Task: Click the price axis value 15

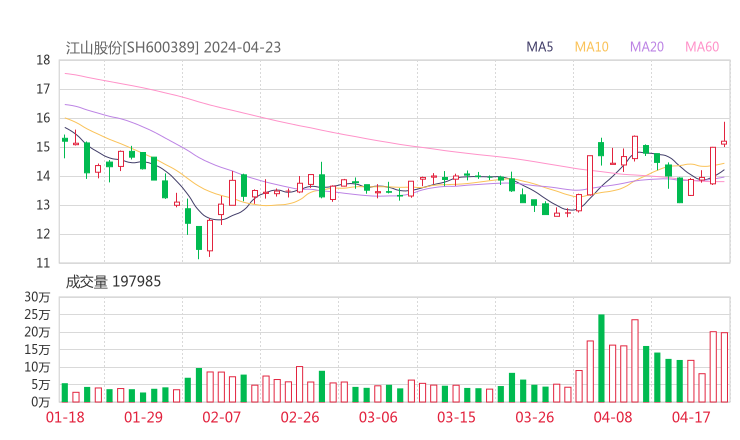Action: click(x=43, y=147)
